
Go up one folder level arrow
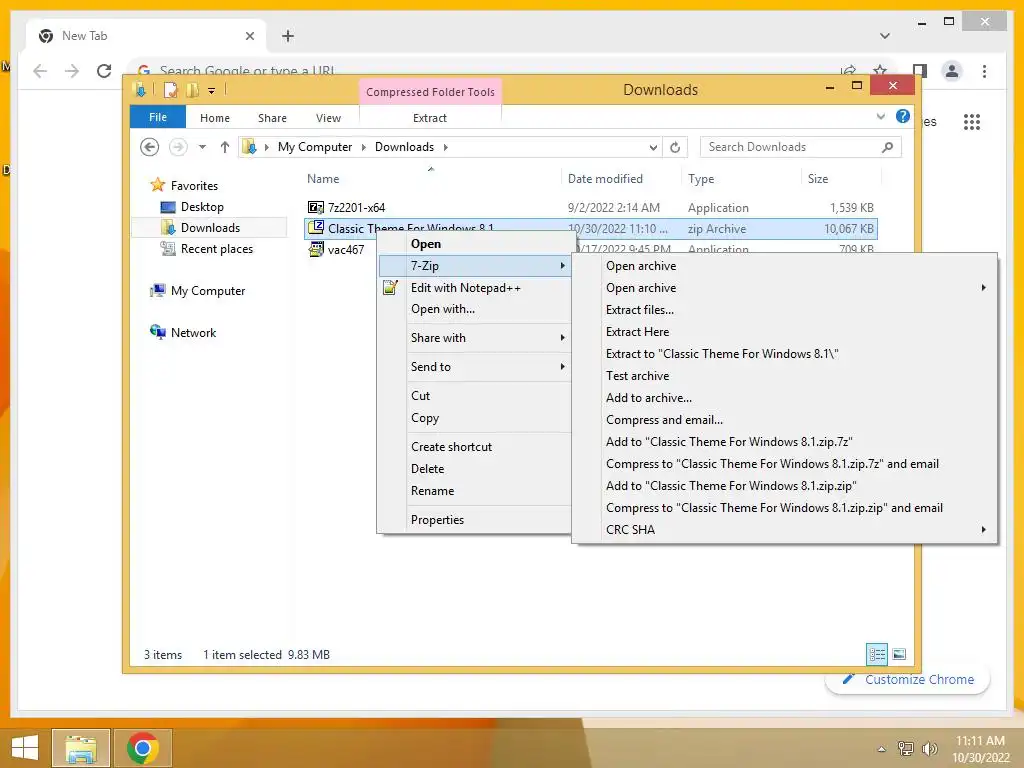(225, 147)
